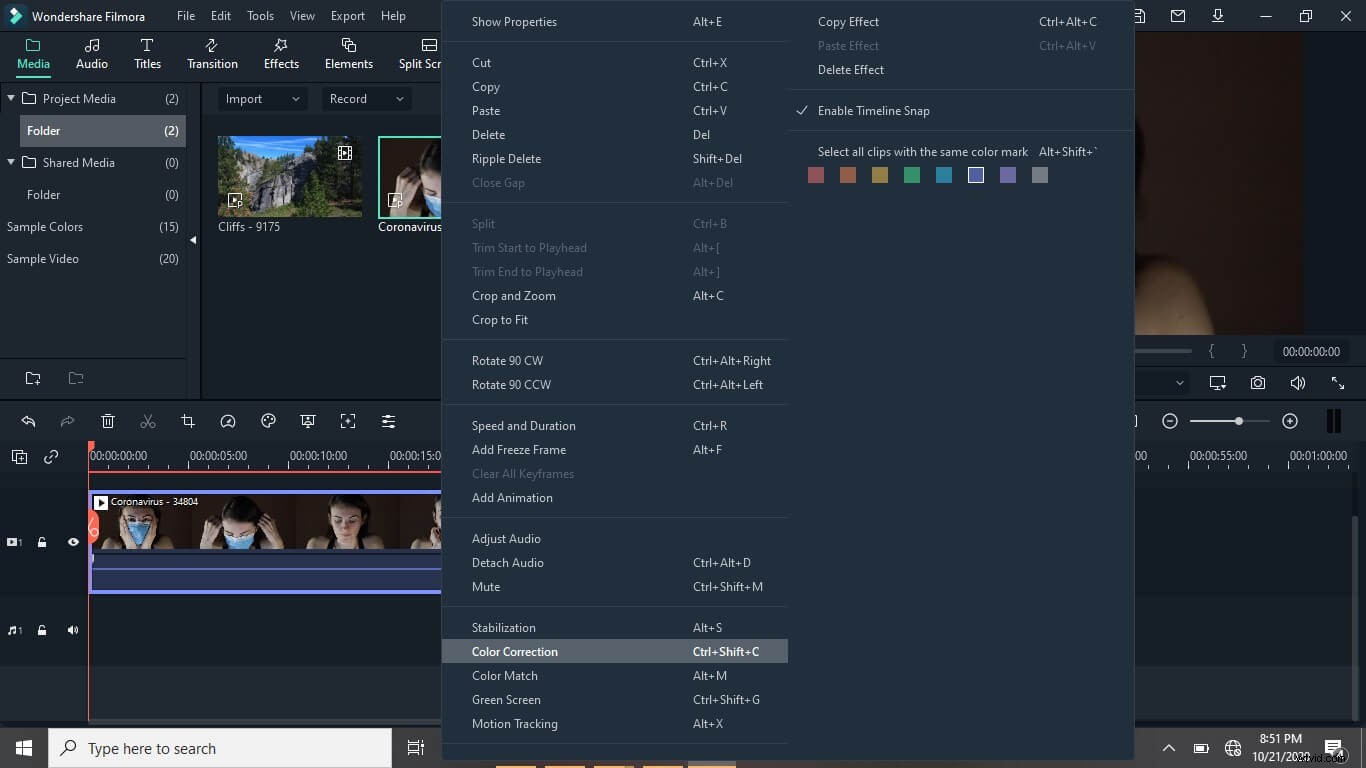
Task: Select Color Match from the context menu
Action: tap(505, 675)
